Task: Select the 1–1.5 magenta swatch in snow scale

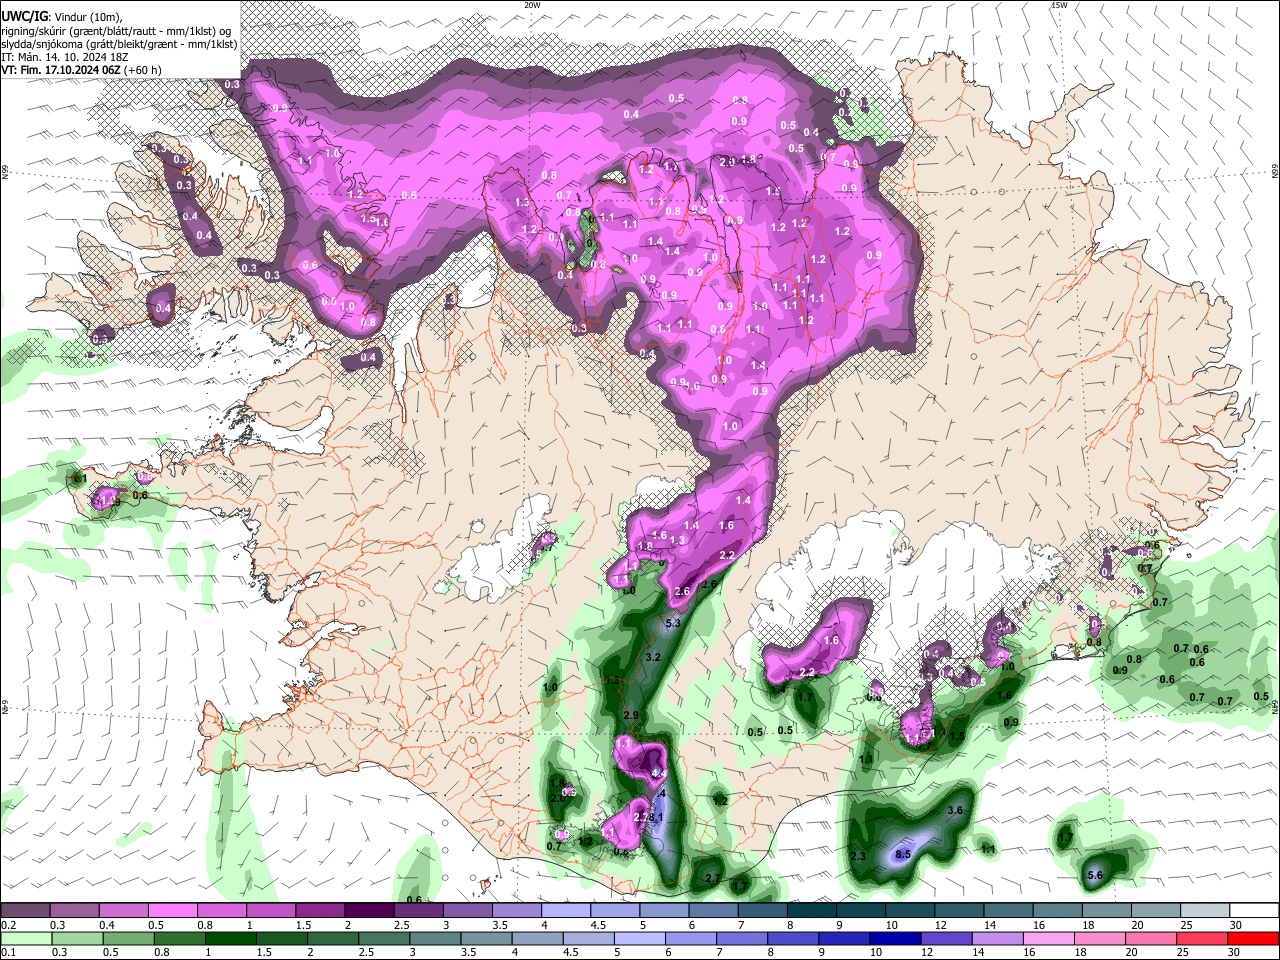Action: pyautogui.click(x=270, y=911)
